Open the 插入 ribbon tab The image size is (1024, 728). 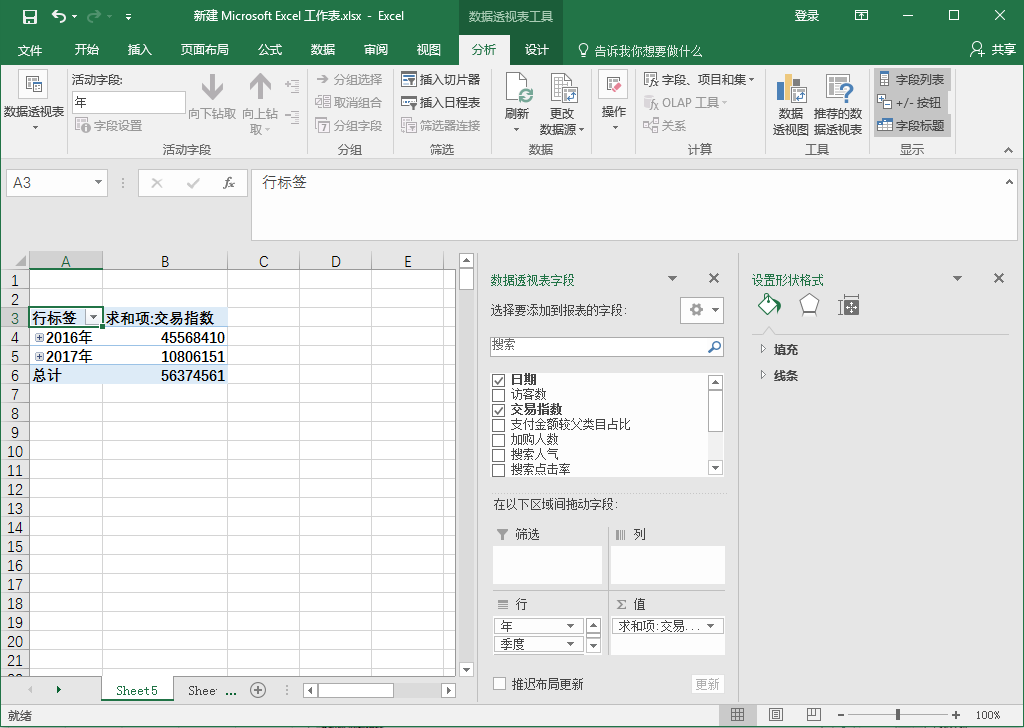click(140, 50)
